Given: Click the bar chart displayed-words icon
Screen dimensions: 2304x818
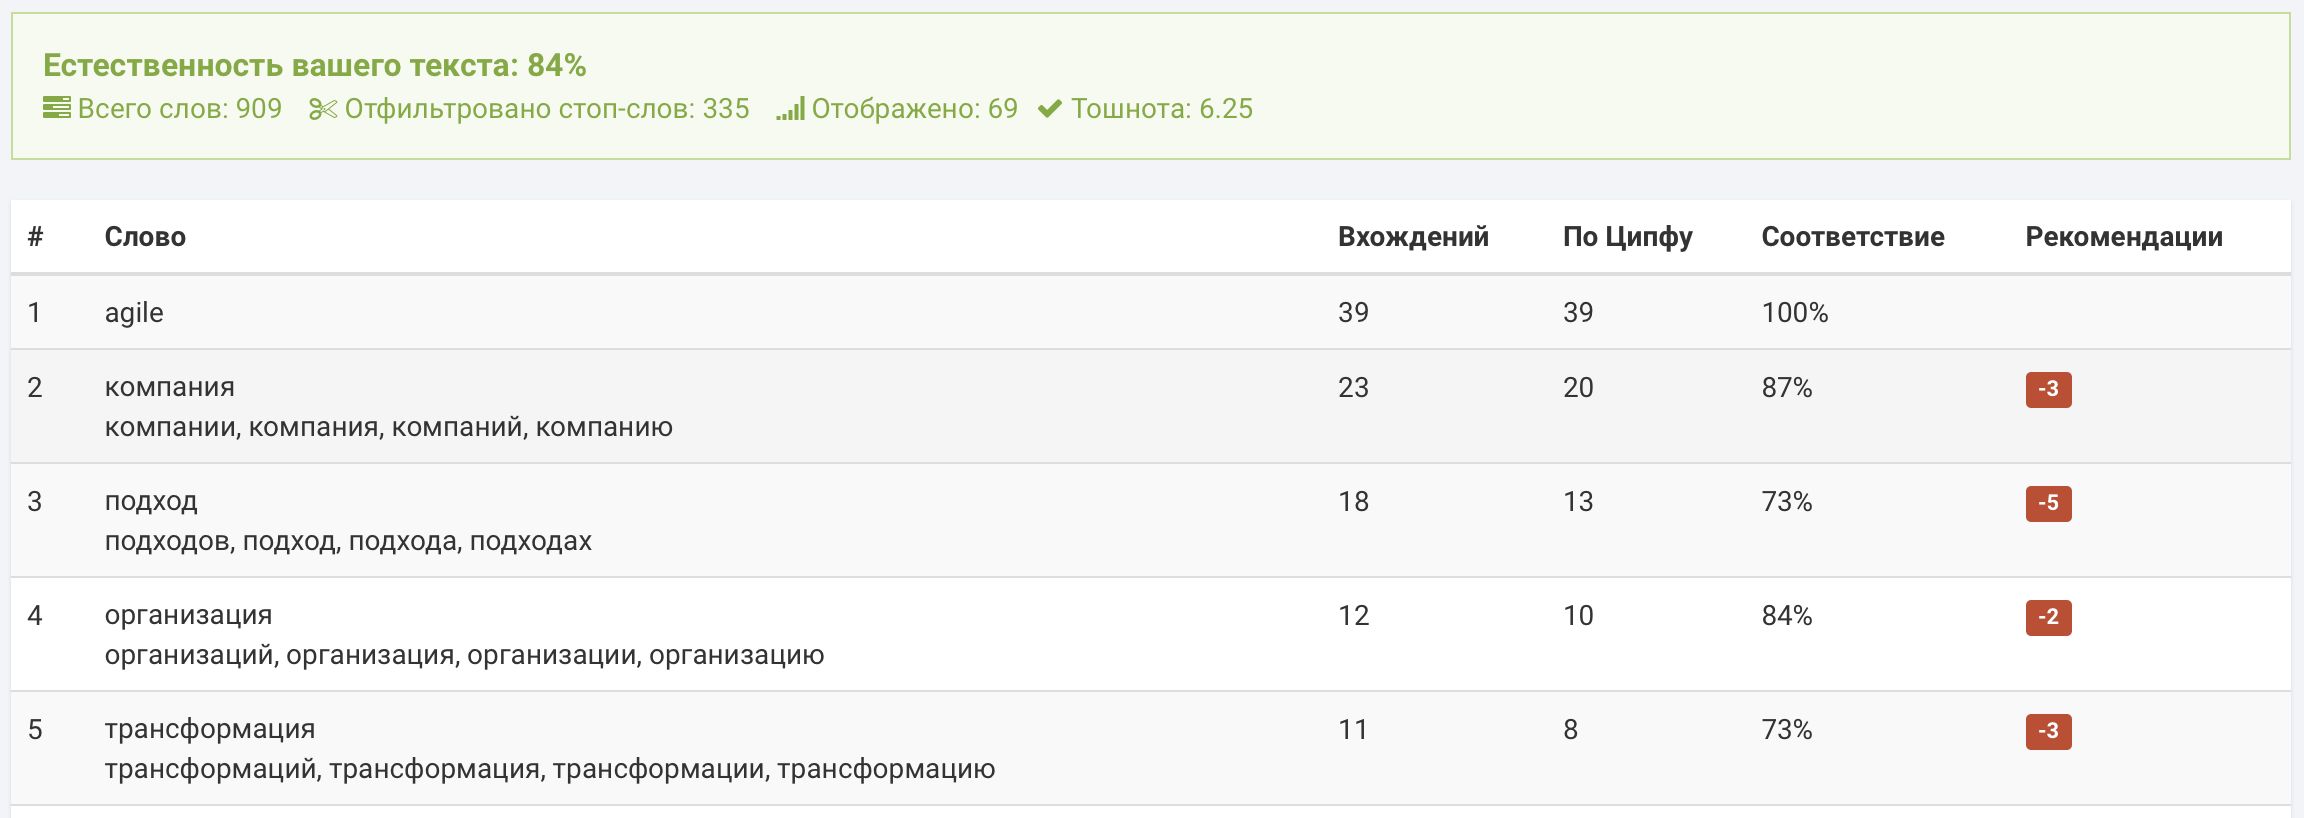Looking at the screenshot, I should click(x=790, y=109).
